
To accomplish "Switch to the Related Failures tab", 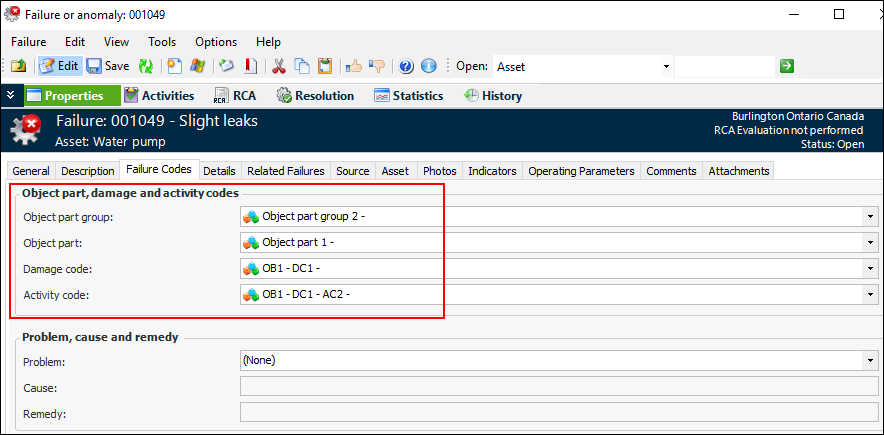I will (286, 171).
